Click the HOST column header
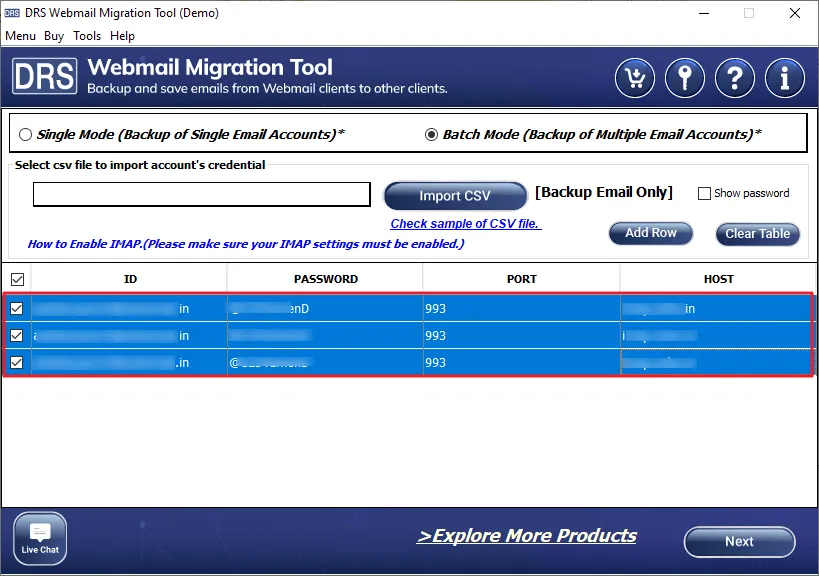 click(x=718, y=279)
